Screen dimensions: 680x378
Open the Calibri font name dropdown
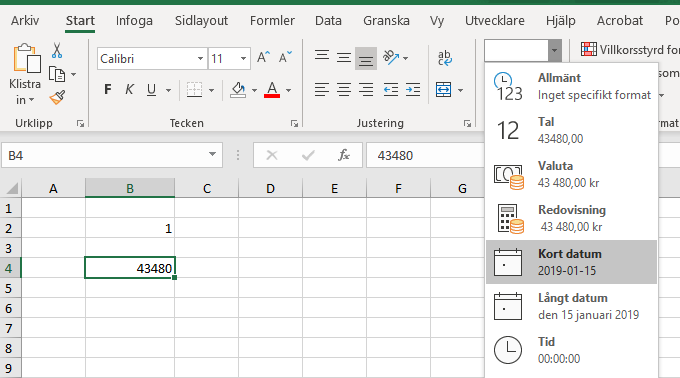click(x=200, y=59)
